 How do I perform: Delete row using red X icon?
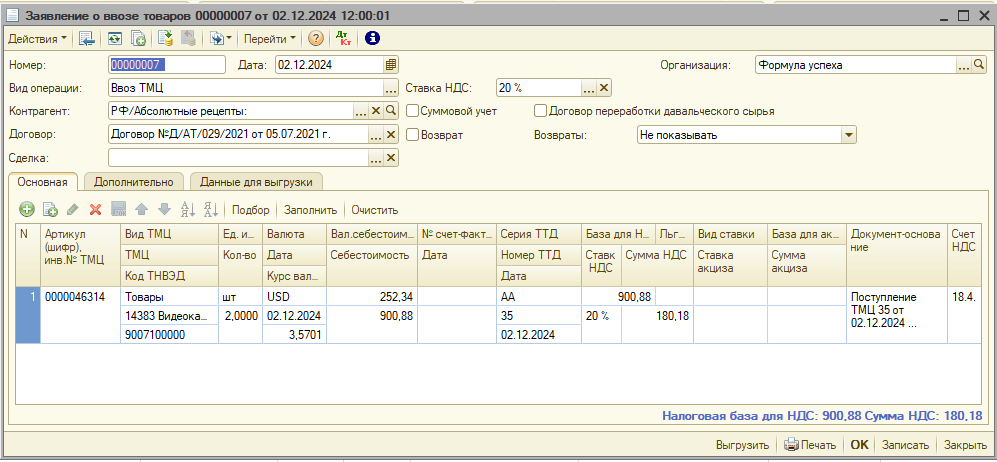coord(96,210)
